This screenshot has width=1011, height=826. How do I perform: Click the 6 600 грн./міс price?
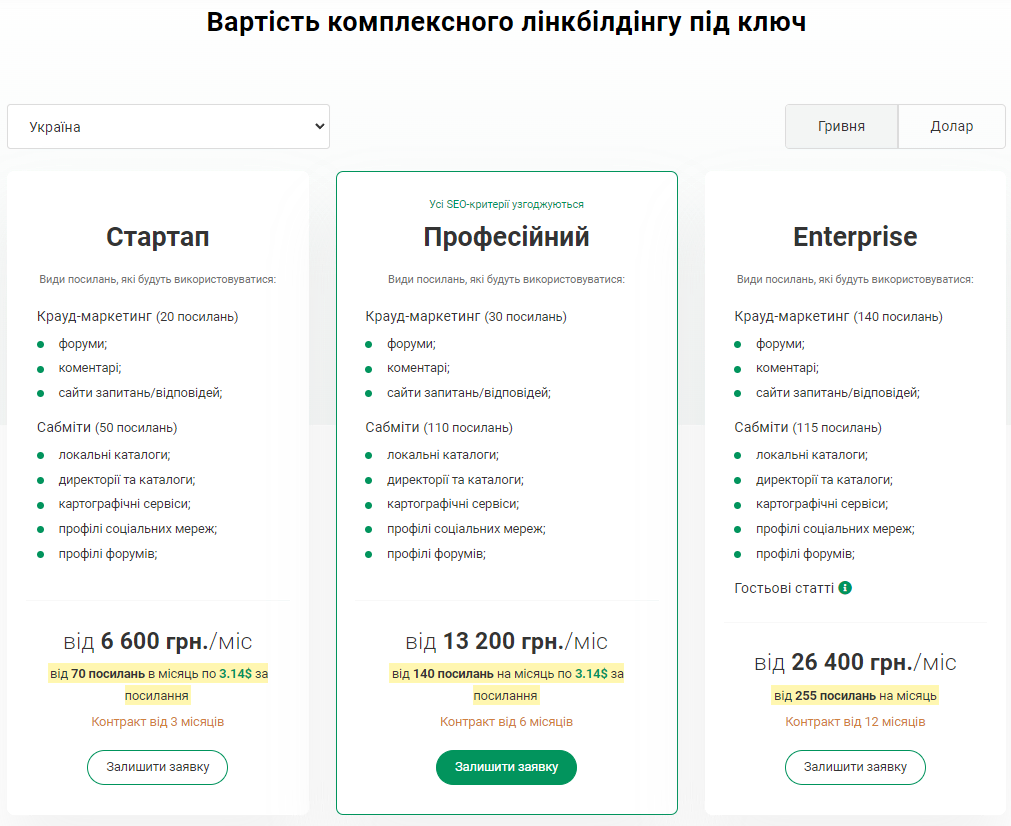[x=158, y=641]
